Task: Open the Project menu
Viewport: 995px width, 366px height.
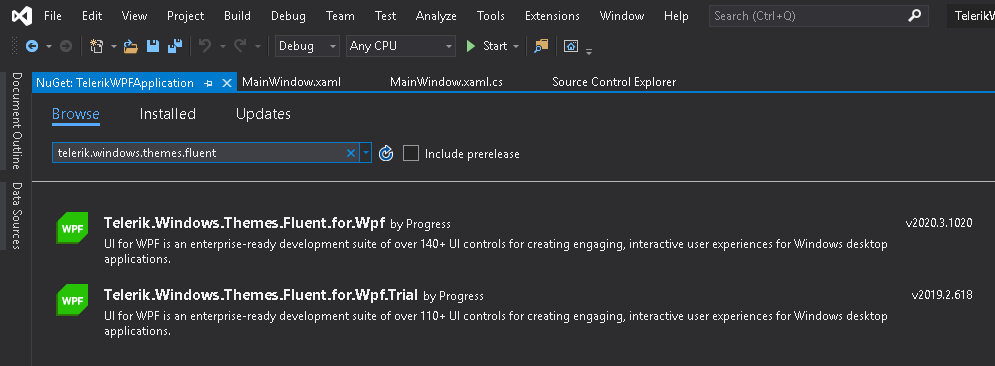Action: (x=185, y=16)
